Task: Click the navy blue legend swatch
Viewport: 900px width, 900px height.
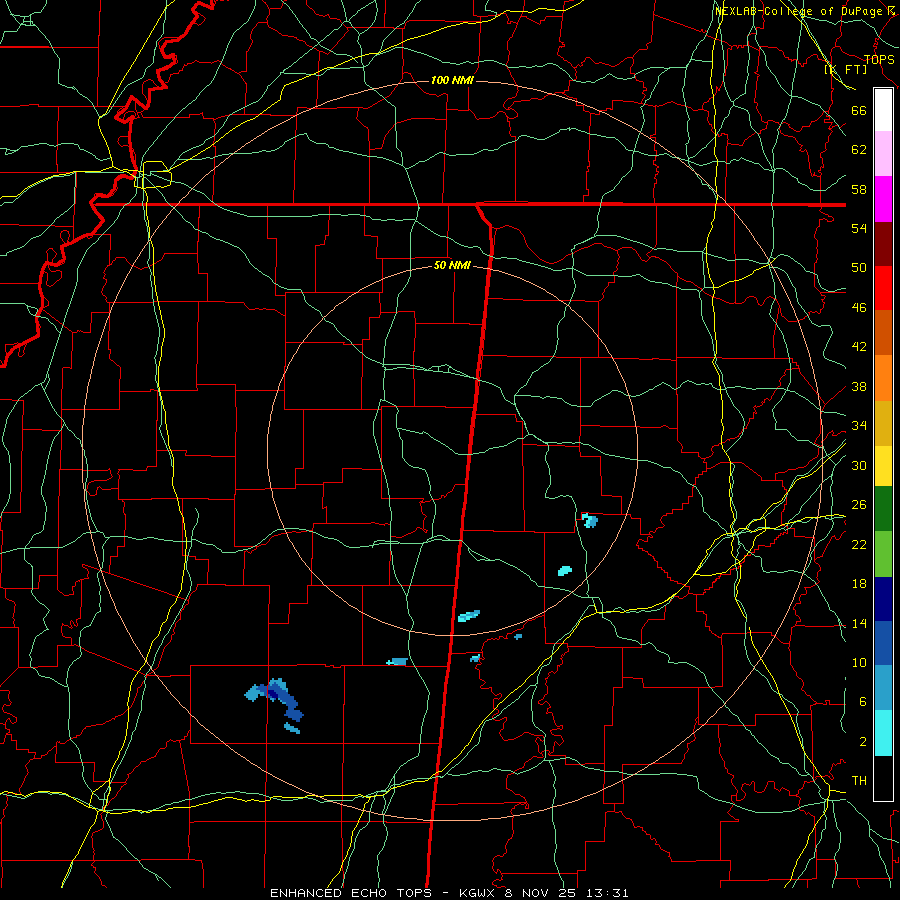Action: 883,599
